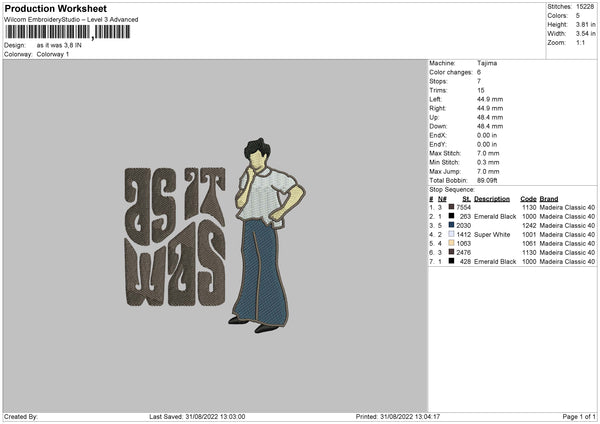600x424 pixels.
Task: Click "Emerald Black" in stop 2 row
Action: (495, 217)
